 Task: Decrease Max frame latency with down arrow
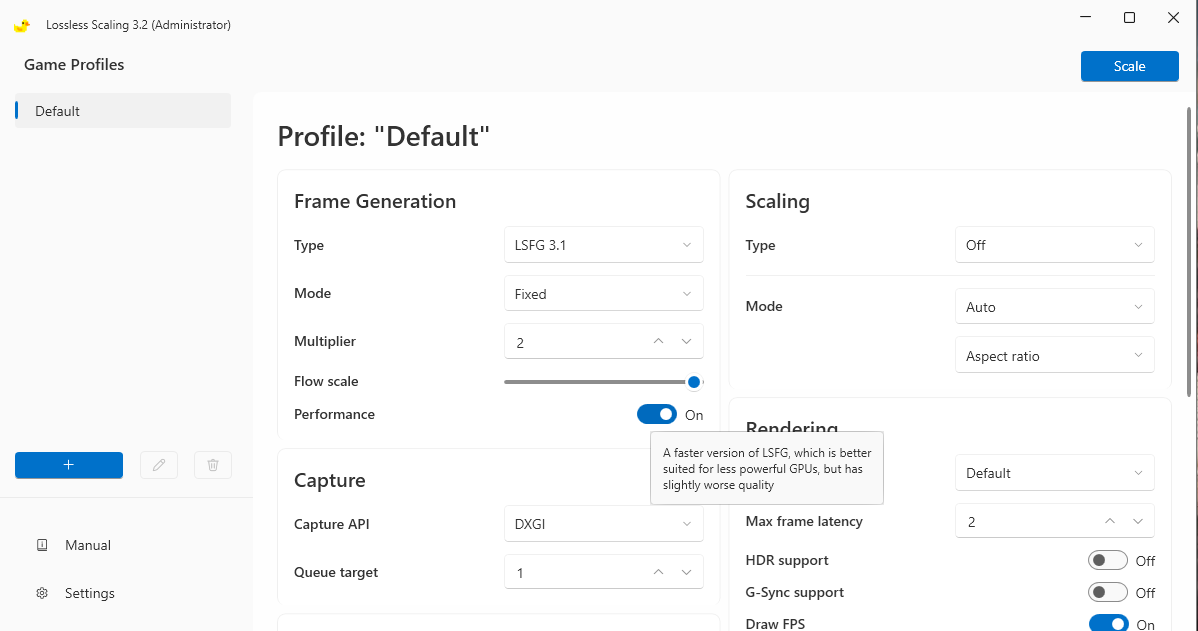[1138, 521]
